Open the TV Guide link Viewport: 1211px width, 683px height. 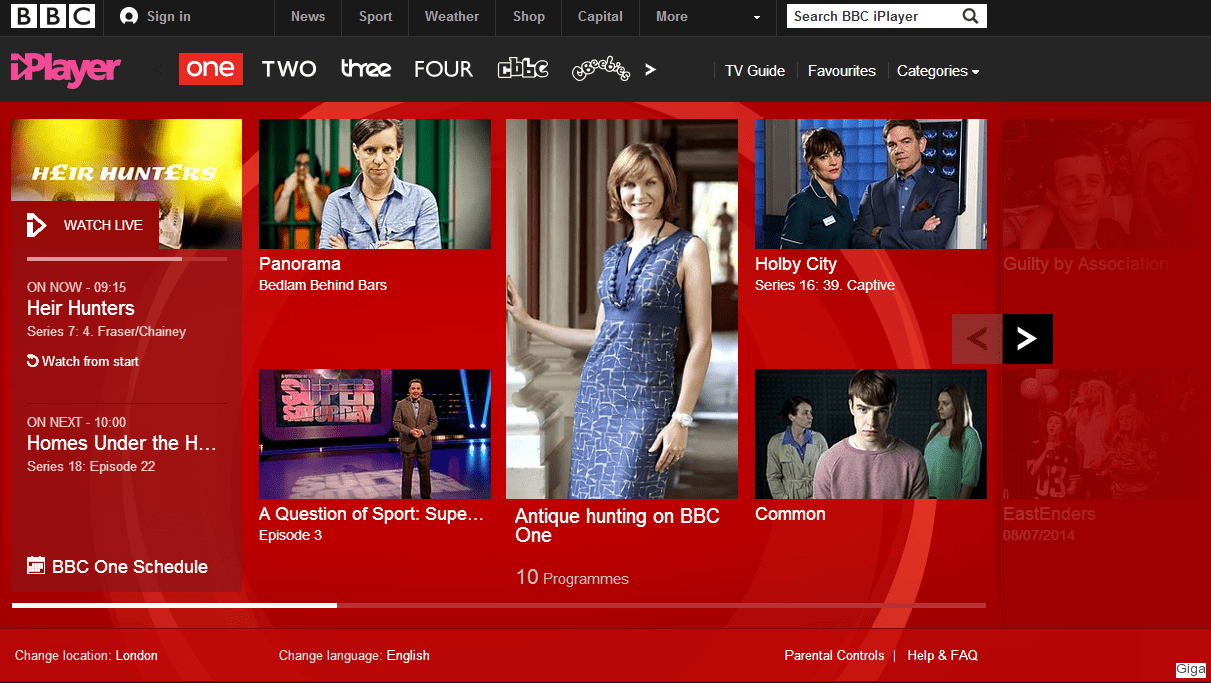(755, 71)
